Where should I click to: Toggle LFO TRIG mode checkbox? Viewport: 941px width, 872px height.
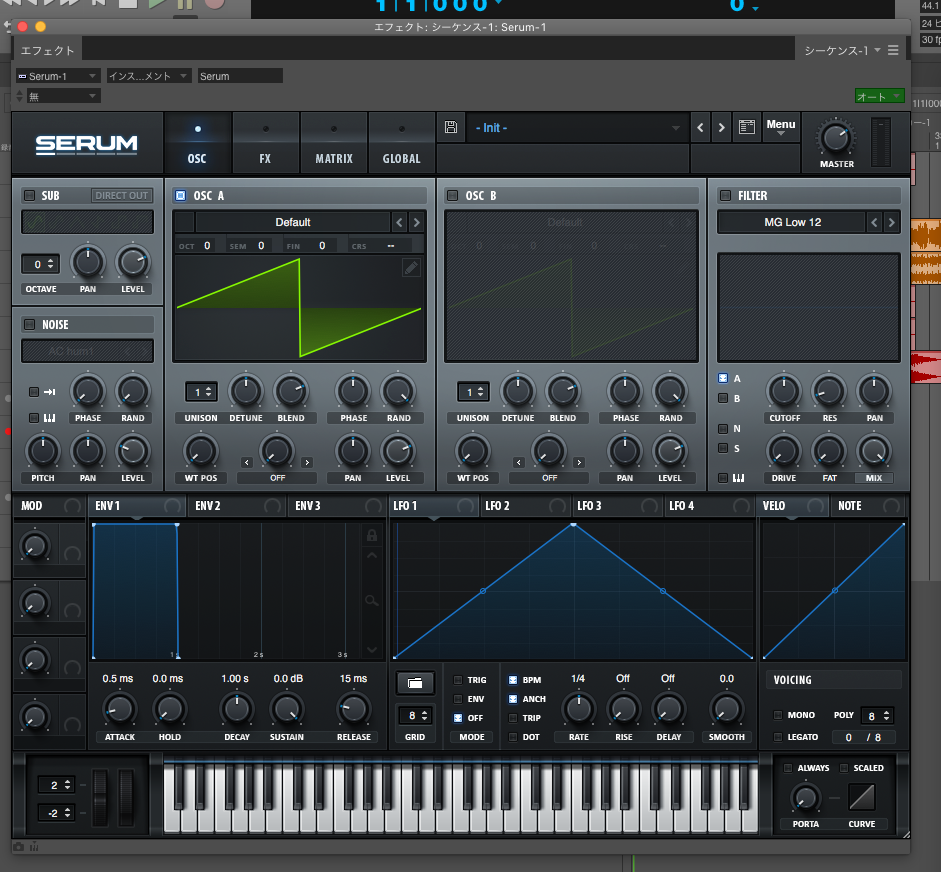click(x=458, y=680)
